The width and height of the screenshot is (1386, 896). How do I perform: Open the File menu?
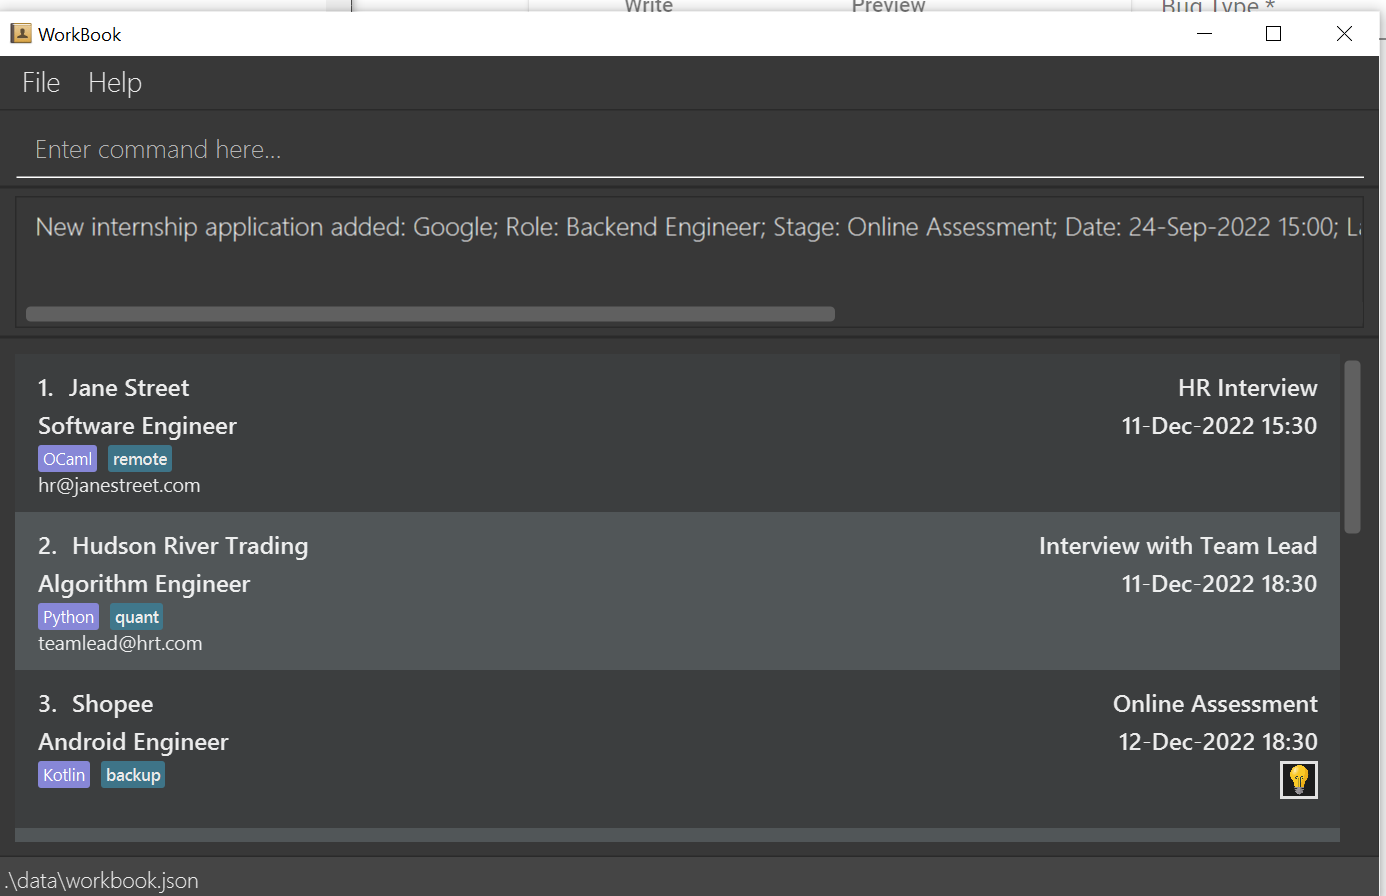pyautogui.click(x=41, y=83)
